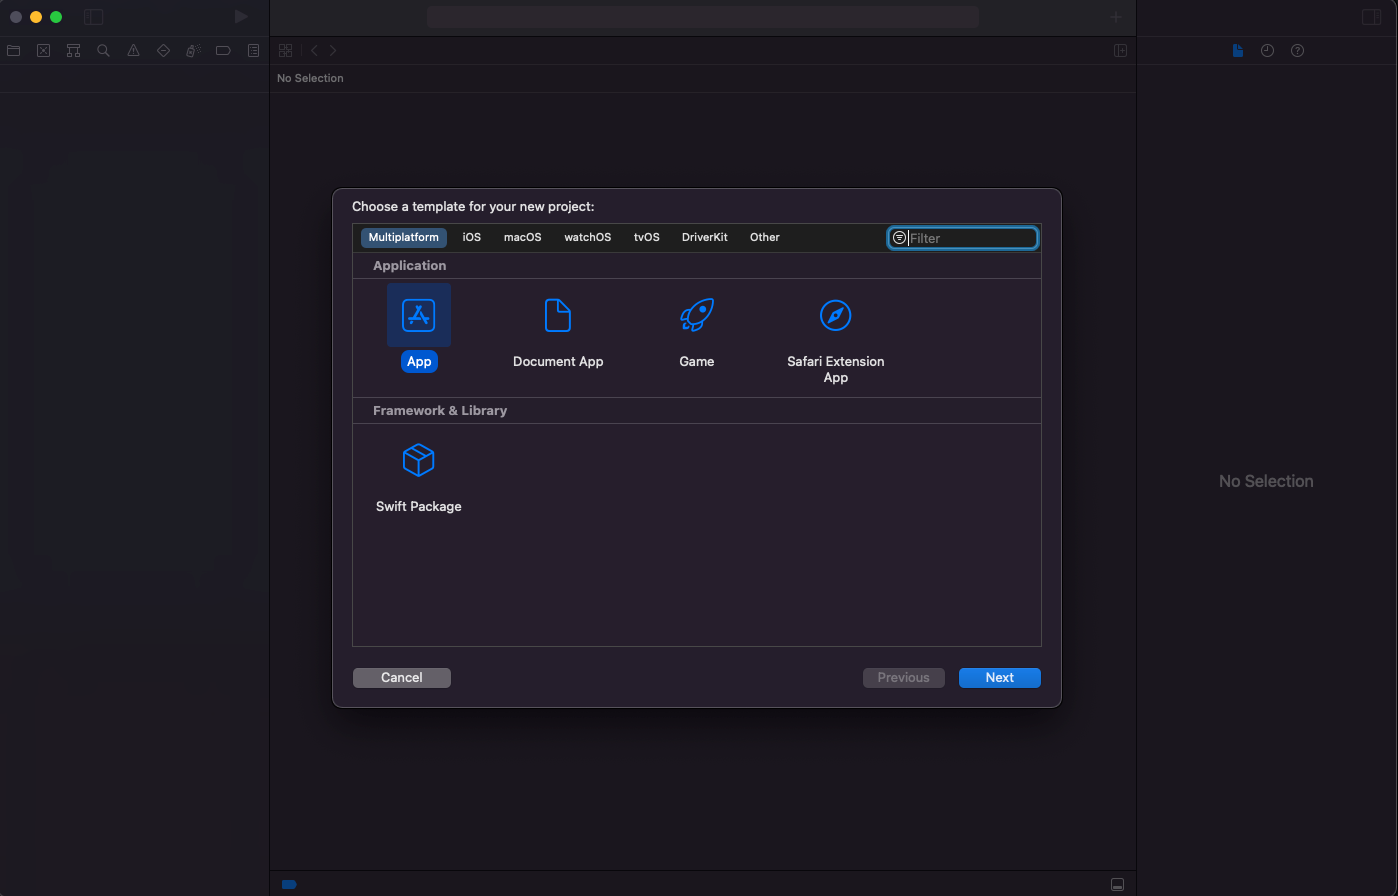Open the Breakpoint navigator icon

[223, 50]
